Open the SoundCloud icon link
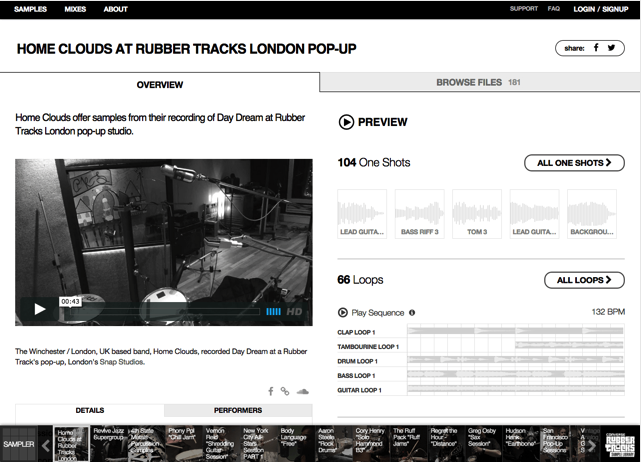This screenshot has width=643, height=462. (303, 391)
